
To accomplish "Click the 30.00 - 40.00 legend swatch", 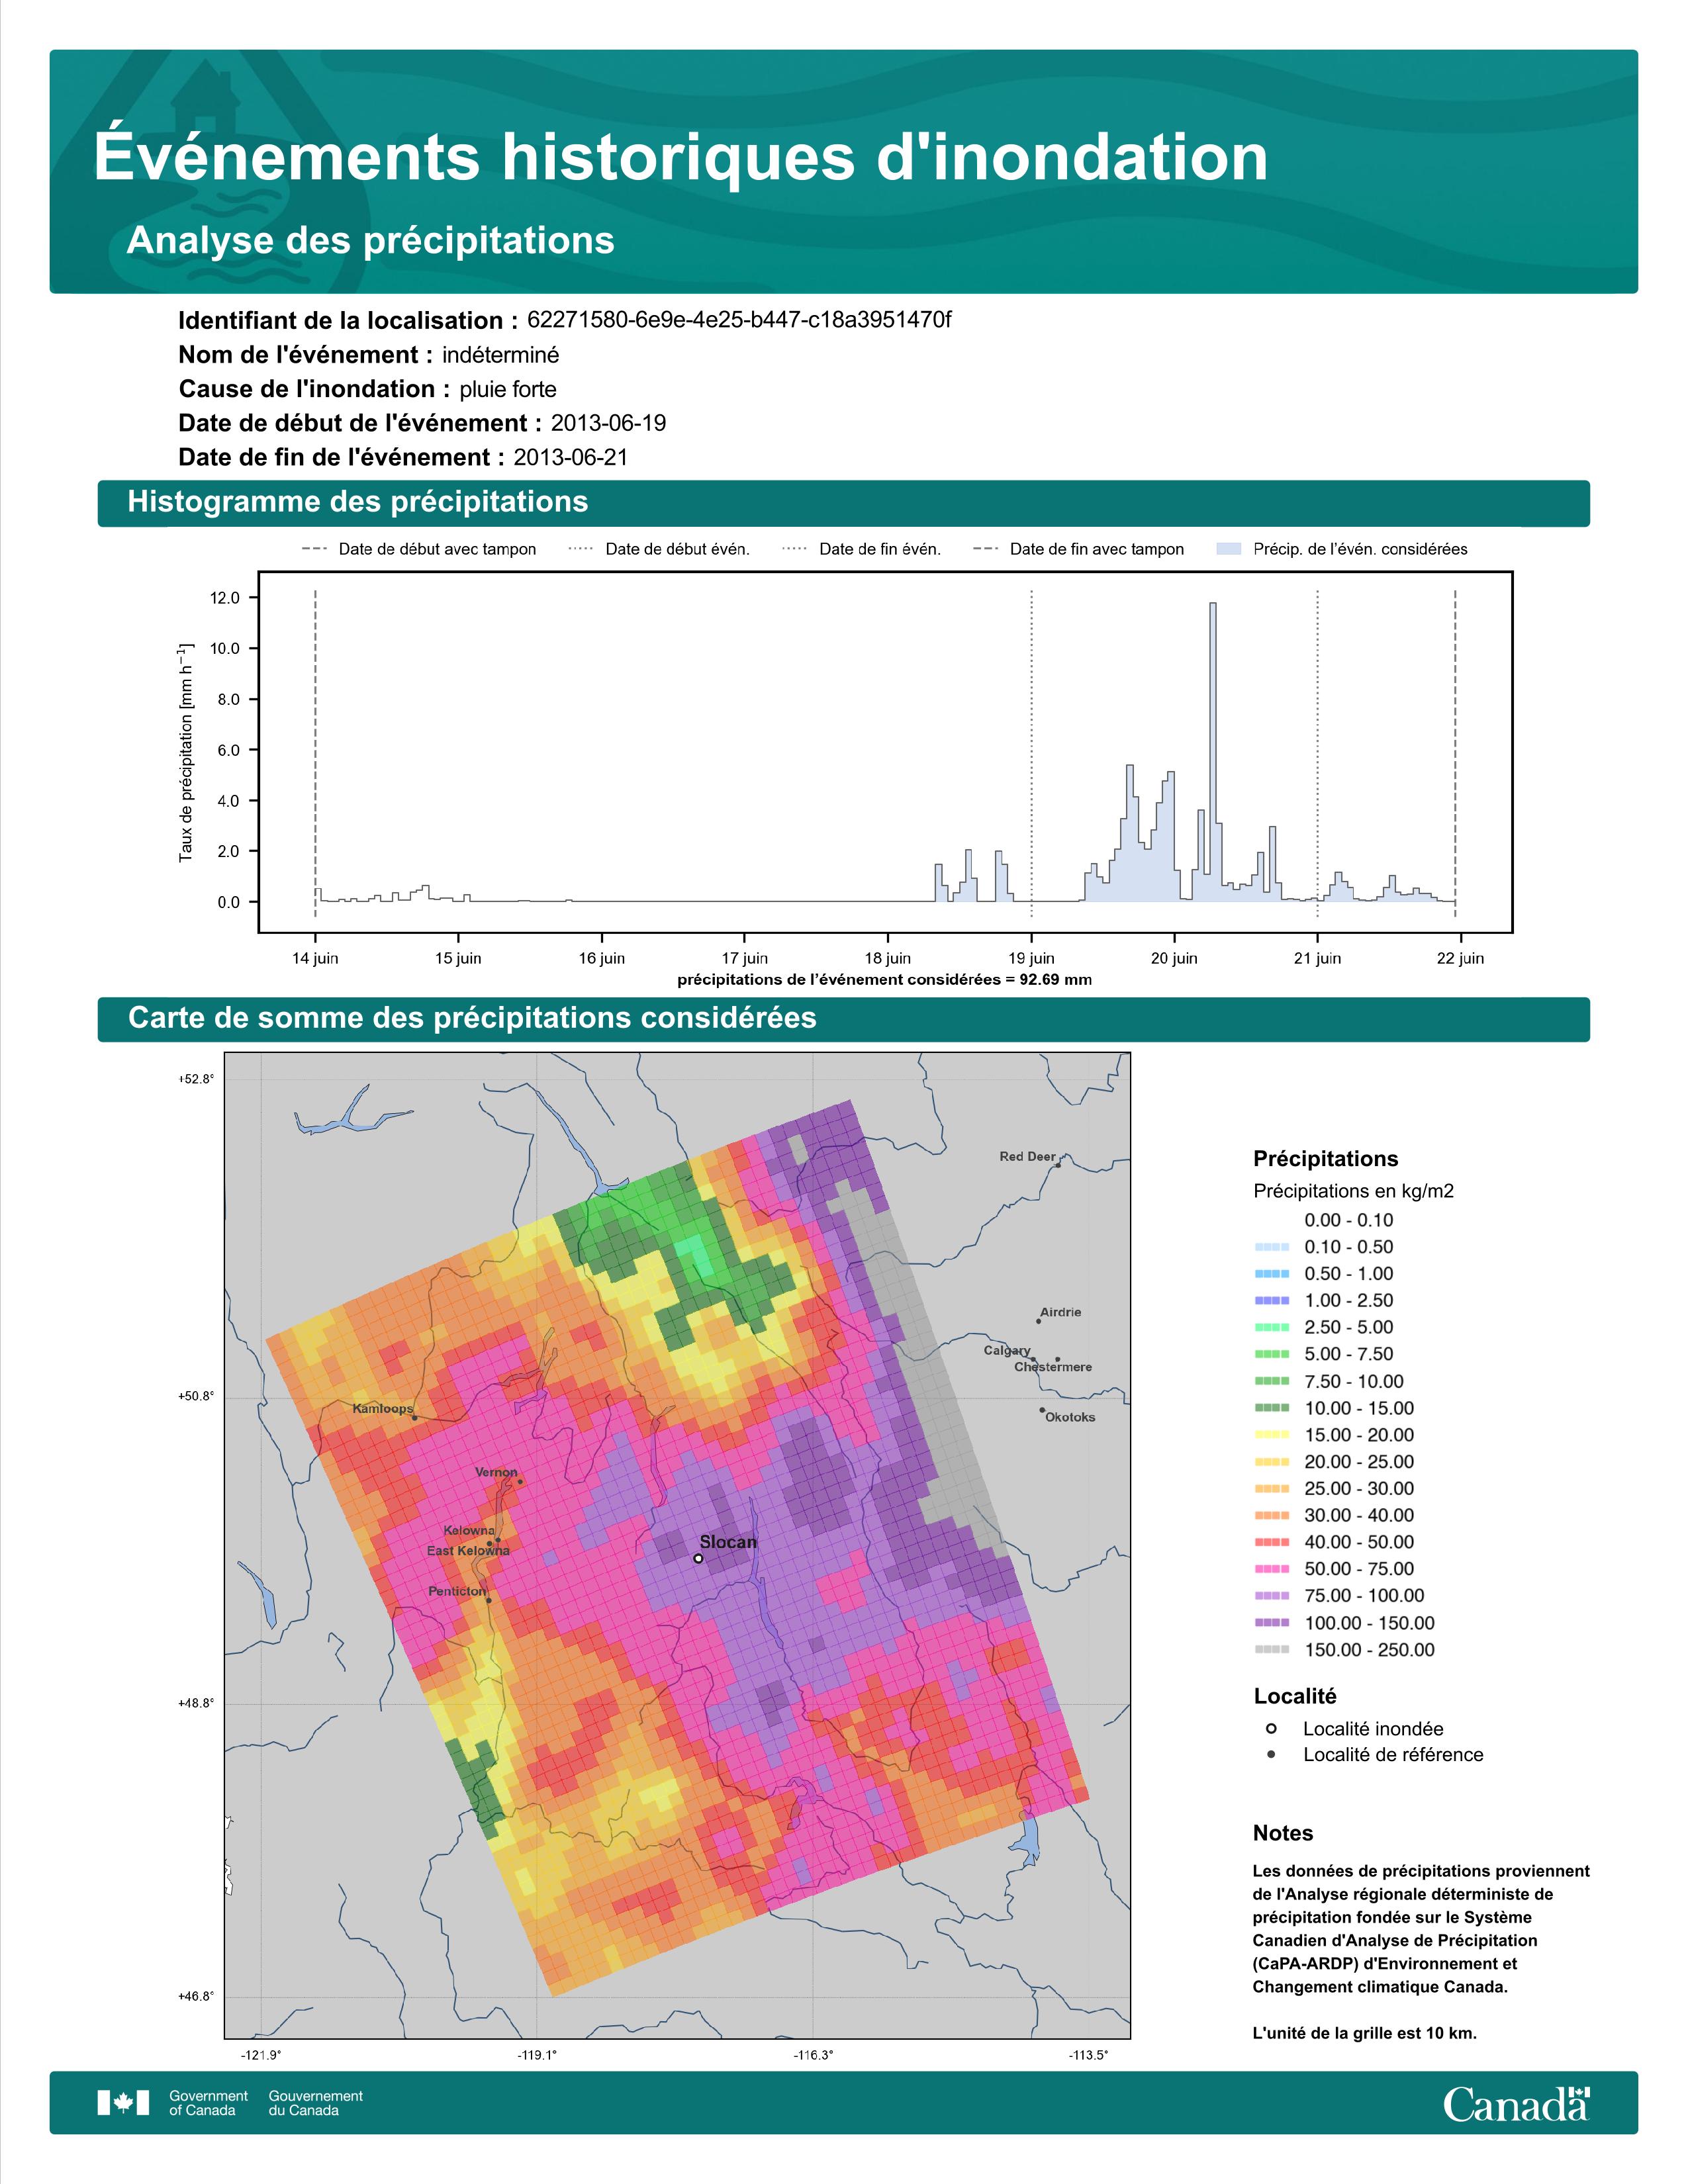I will tap(1272, 1515).
